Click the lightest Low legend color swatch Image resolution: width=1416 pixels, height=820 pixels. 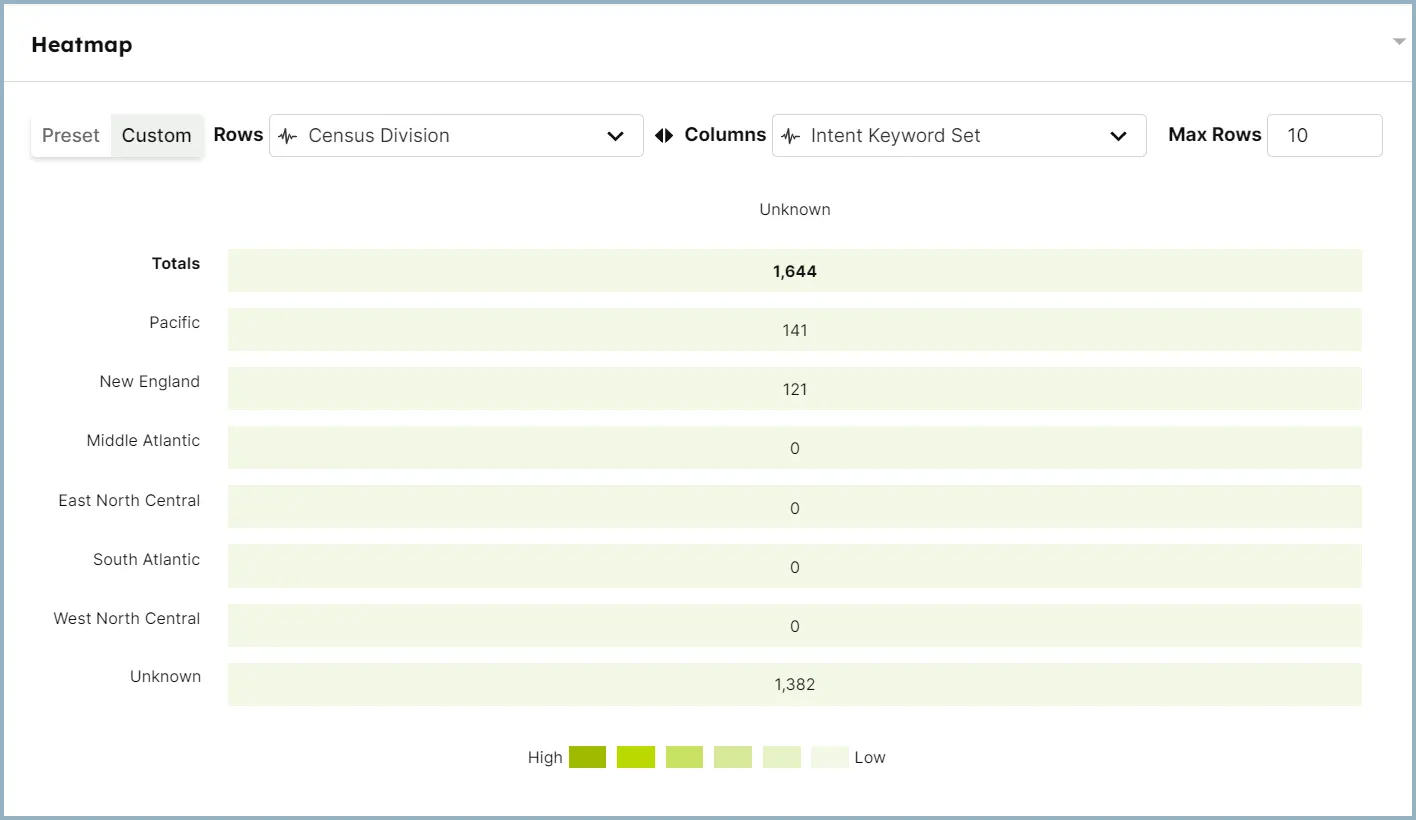(x=829, y=757)
